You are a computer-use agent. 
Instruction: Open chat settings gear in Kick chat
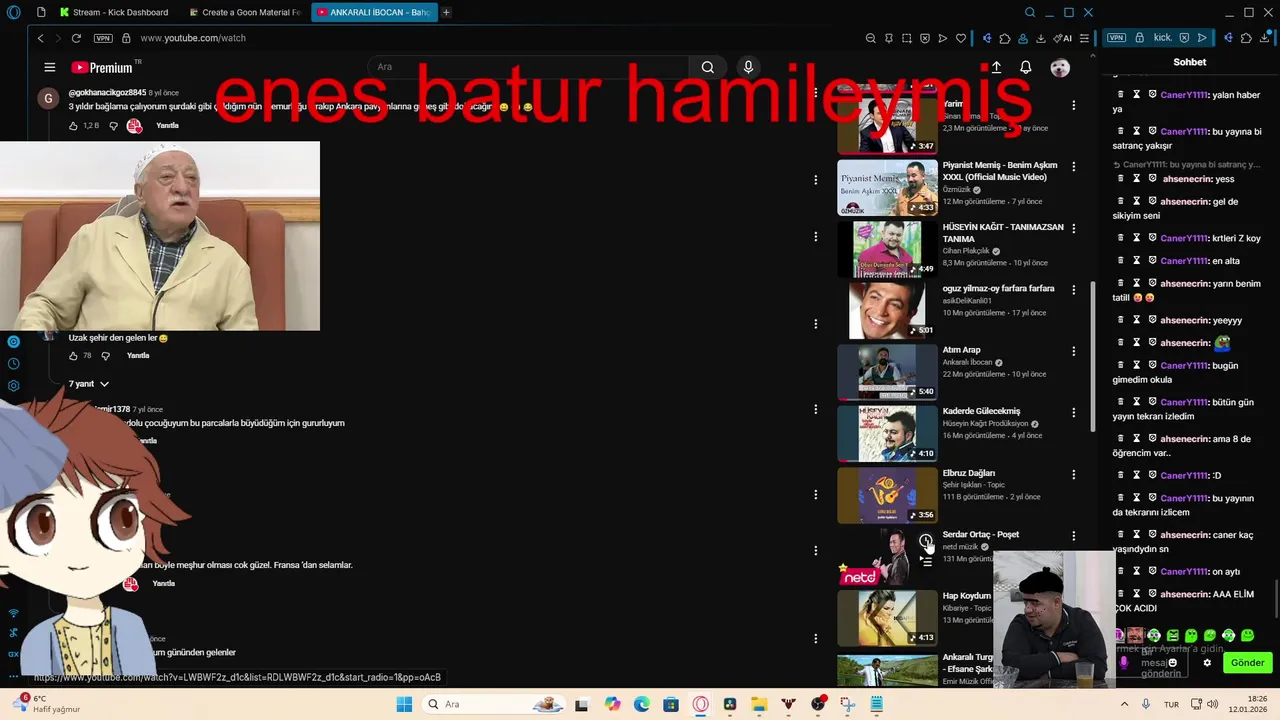point(1207,663)
